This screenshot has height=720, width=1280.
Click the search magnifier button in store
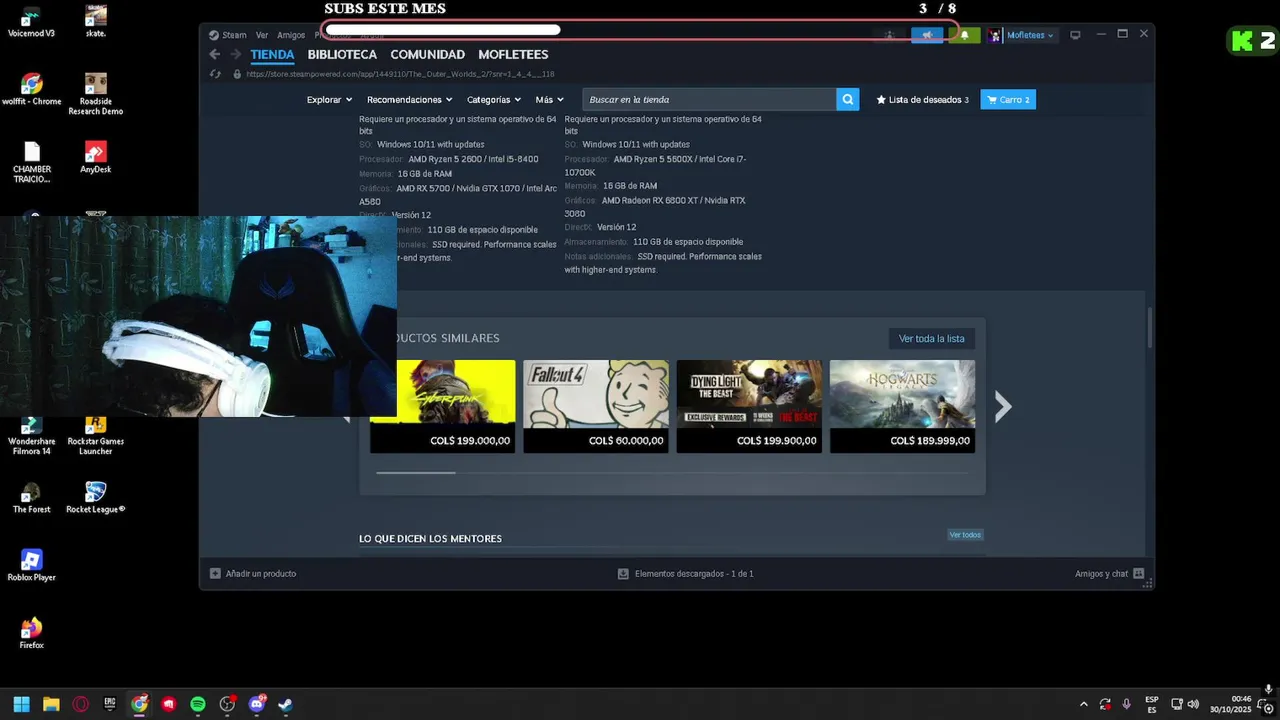pyautogui.click(x=848, y=99)
